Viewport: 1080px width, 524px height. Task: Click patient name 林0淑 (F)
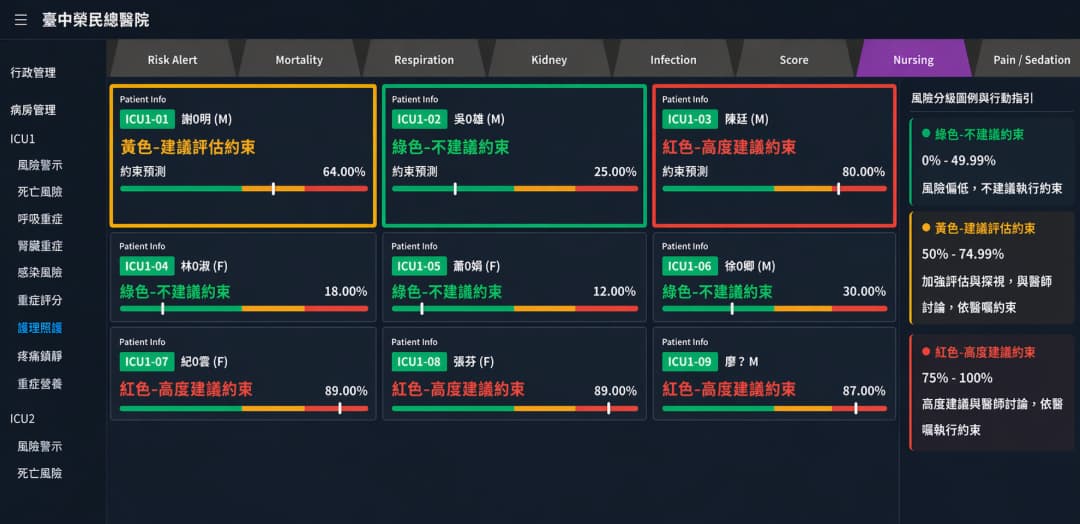(206, 266)
